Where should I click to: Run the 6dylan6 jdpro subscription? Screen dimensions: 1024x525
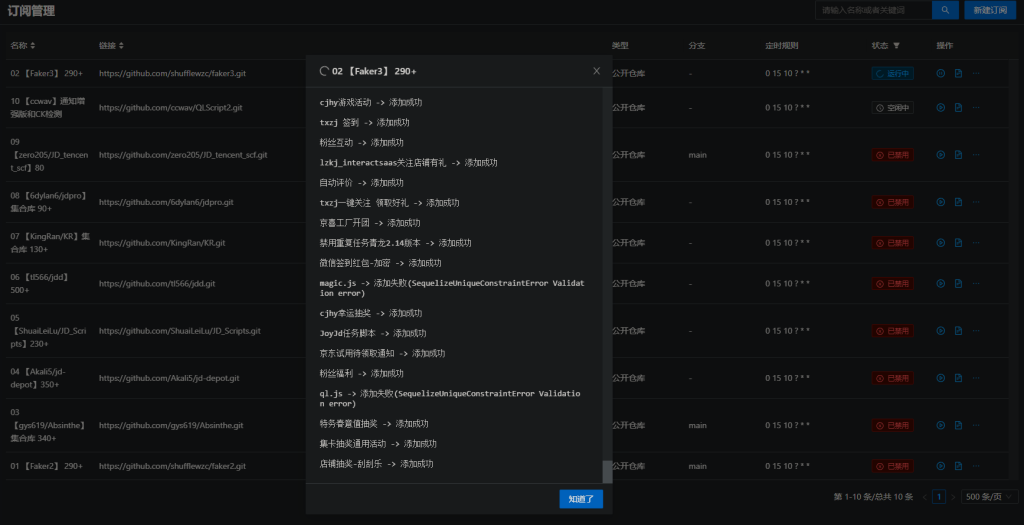pos(940,201)
